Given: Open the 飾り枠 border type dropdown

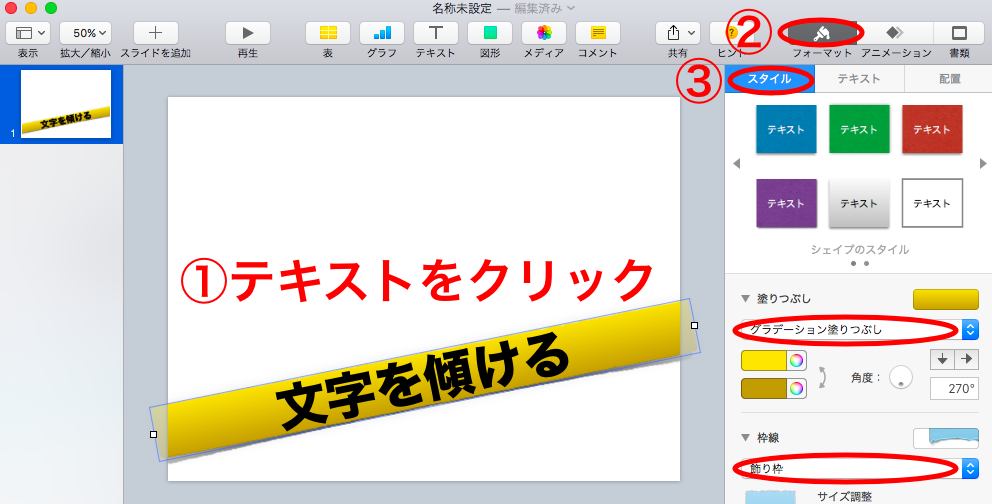Looking at the screenshot, I should [x=860, y=469].
